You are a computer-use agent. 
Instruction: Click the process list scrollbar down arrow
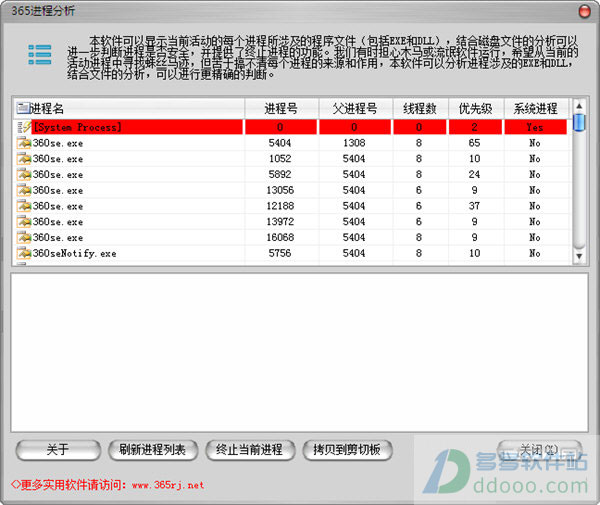(579, 256)
